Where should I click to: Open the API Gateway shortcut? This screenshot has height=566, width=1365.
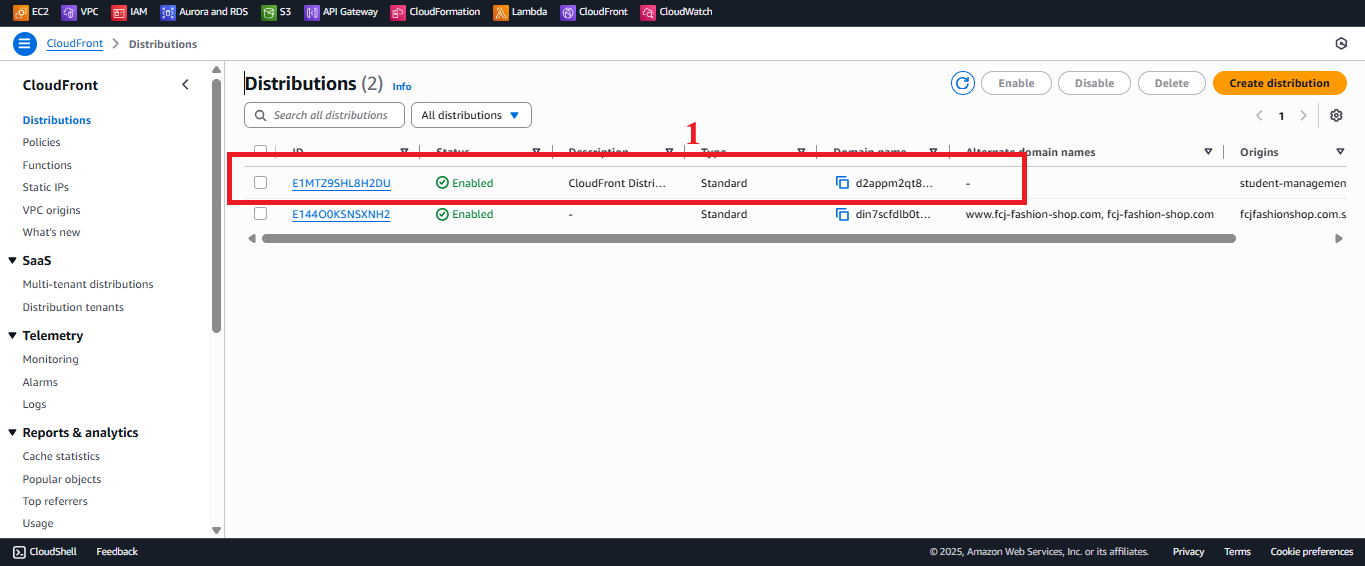(x=342, y=12)
